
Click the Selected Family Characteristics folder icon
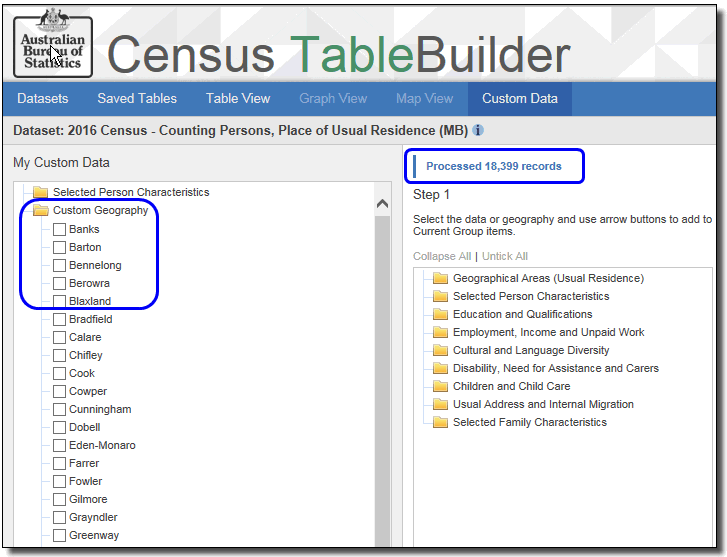[441, 423]
